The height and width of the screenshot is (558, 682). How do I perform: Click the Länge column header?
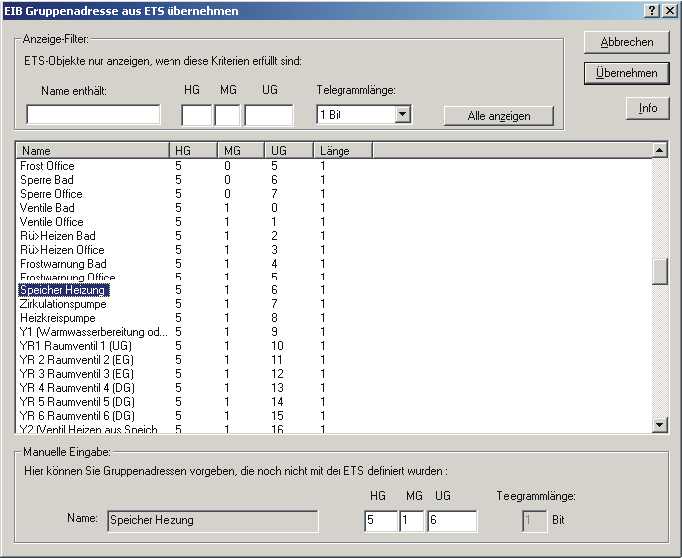tap(341, 150)
